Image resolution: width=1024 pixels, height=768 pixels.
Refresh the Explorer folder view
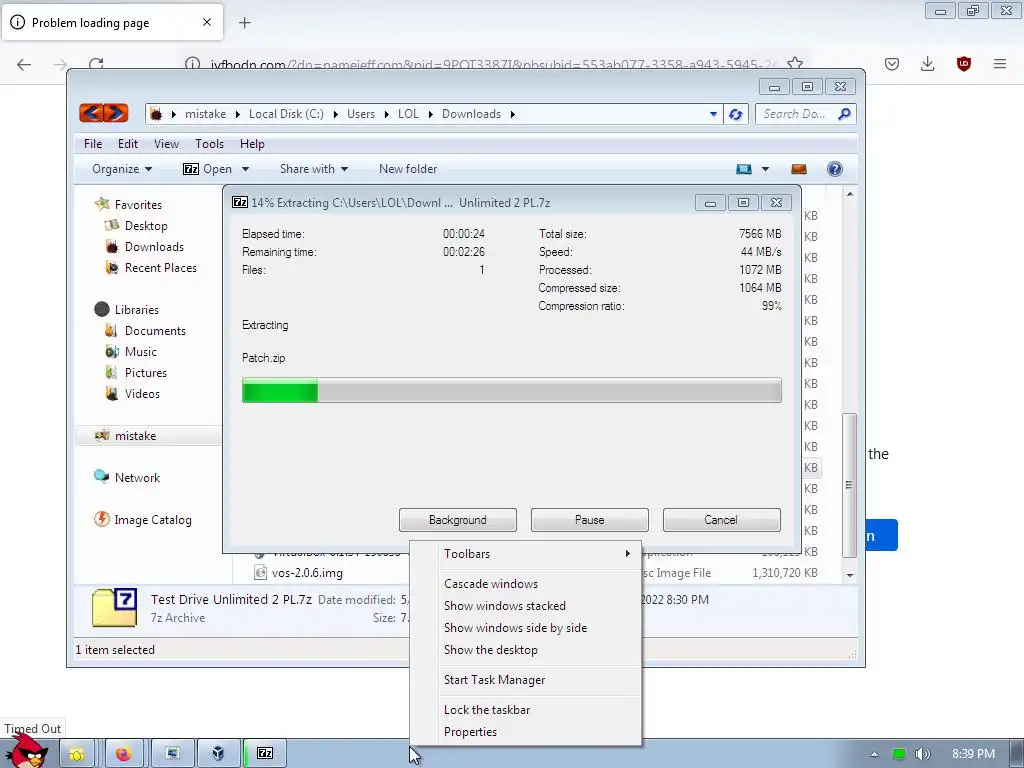coord(735,114)
